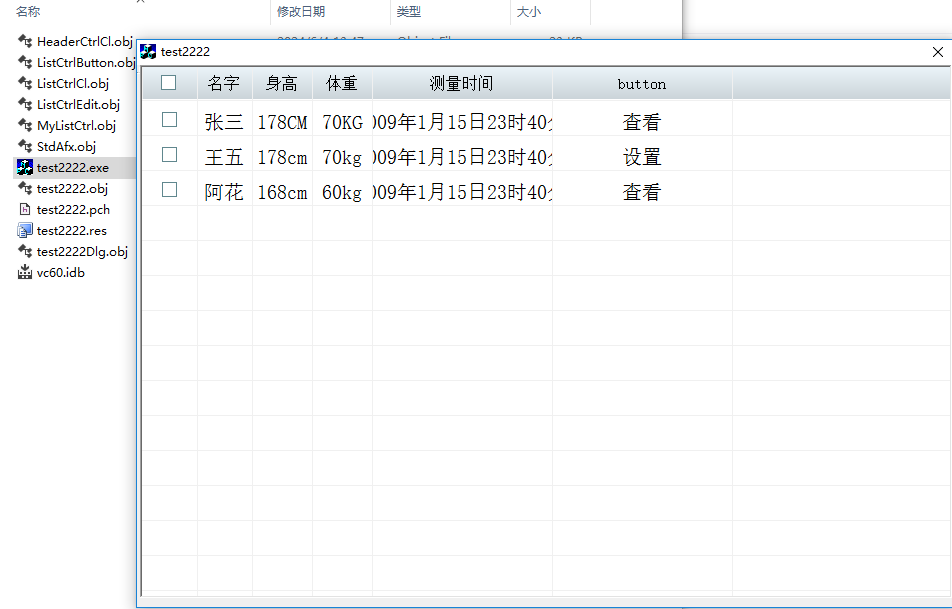Select the file name test2222.exe
Viewport: 952px width, 609px height.
[73, 168]
